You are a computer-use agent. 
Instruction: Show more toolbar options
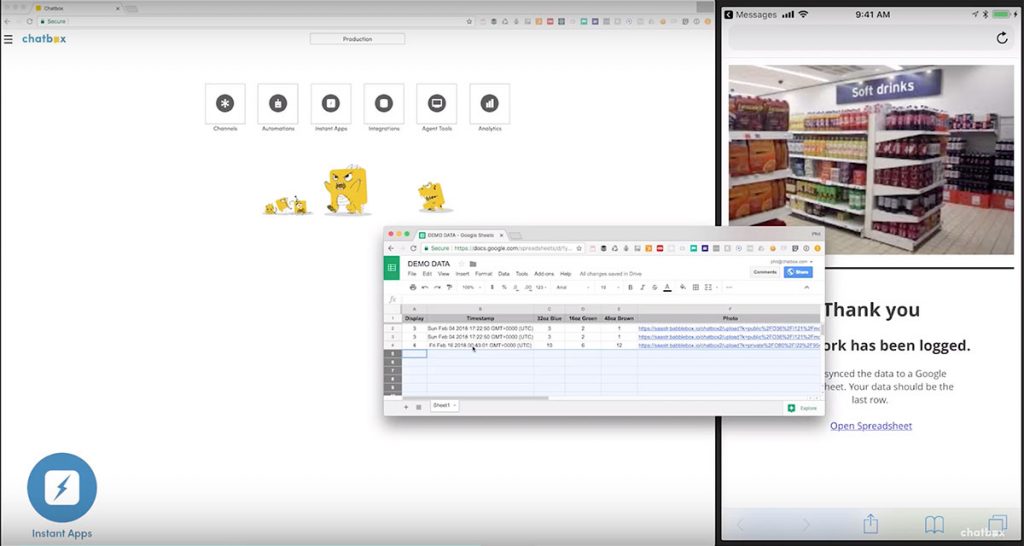729,287
